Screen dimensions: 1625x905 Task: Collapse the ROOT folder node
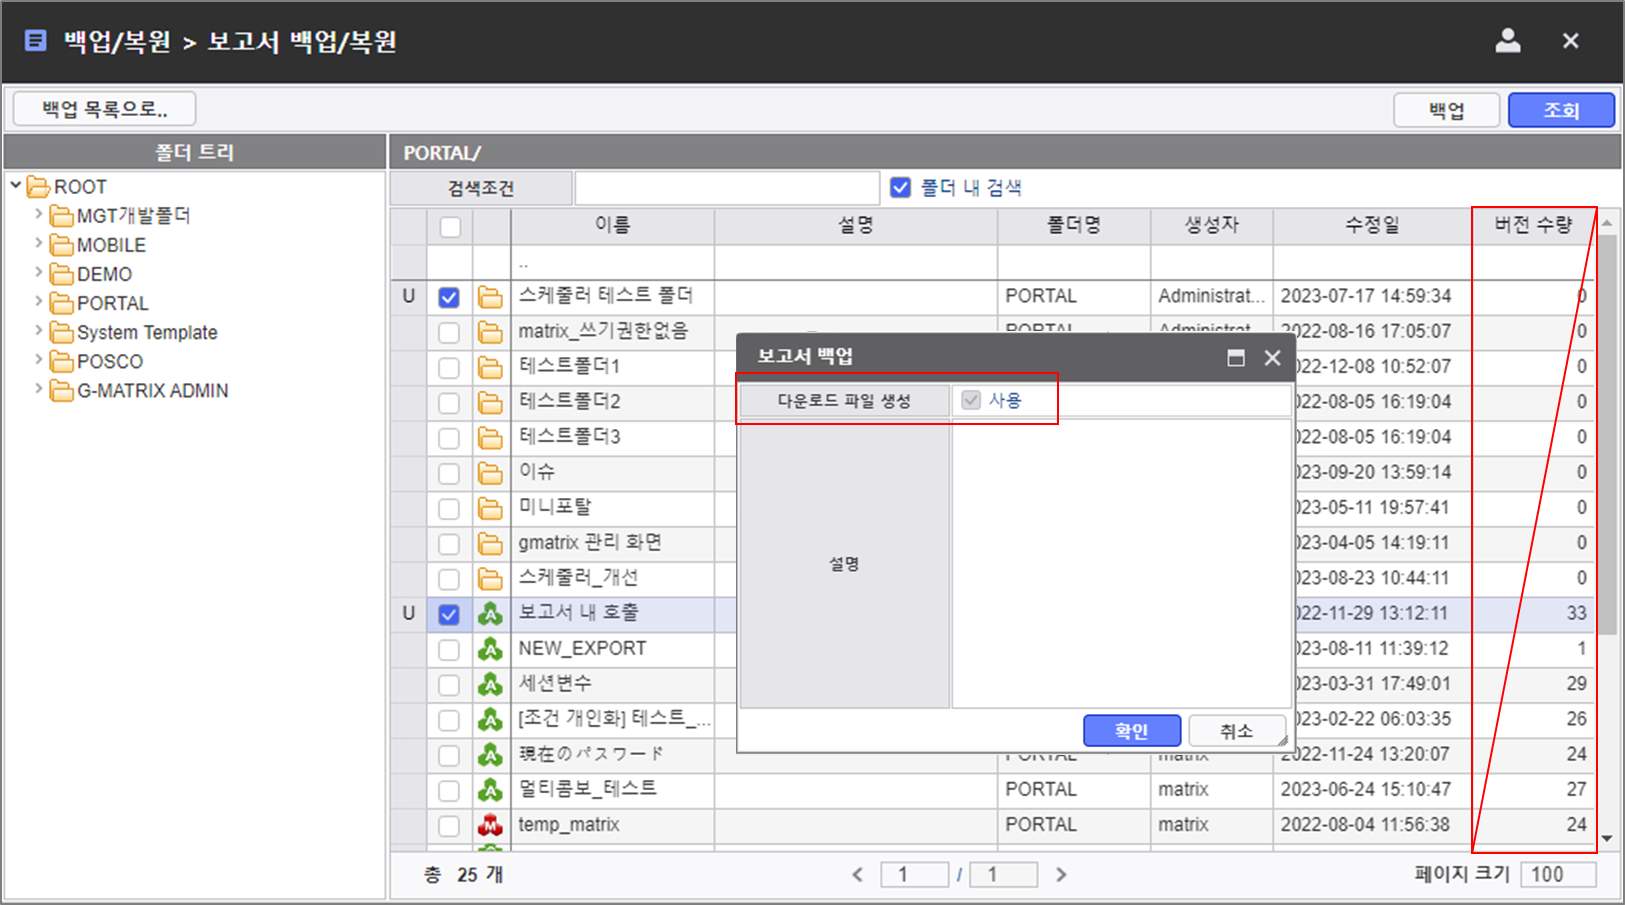point(16,185)
